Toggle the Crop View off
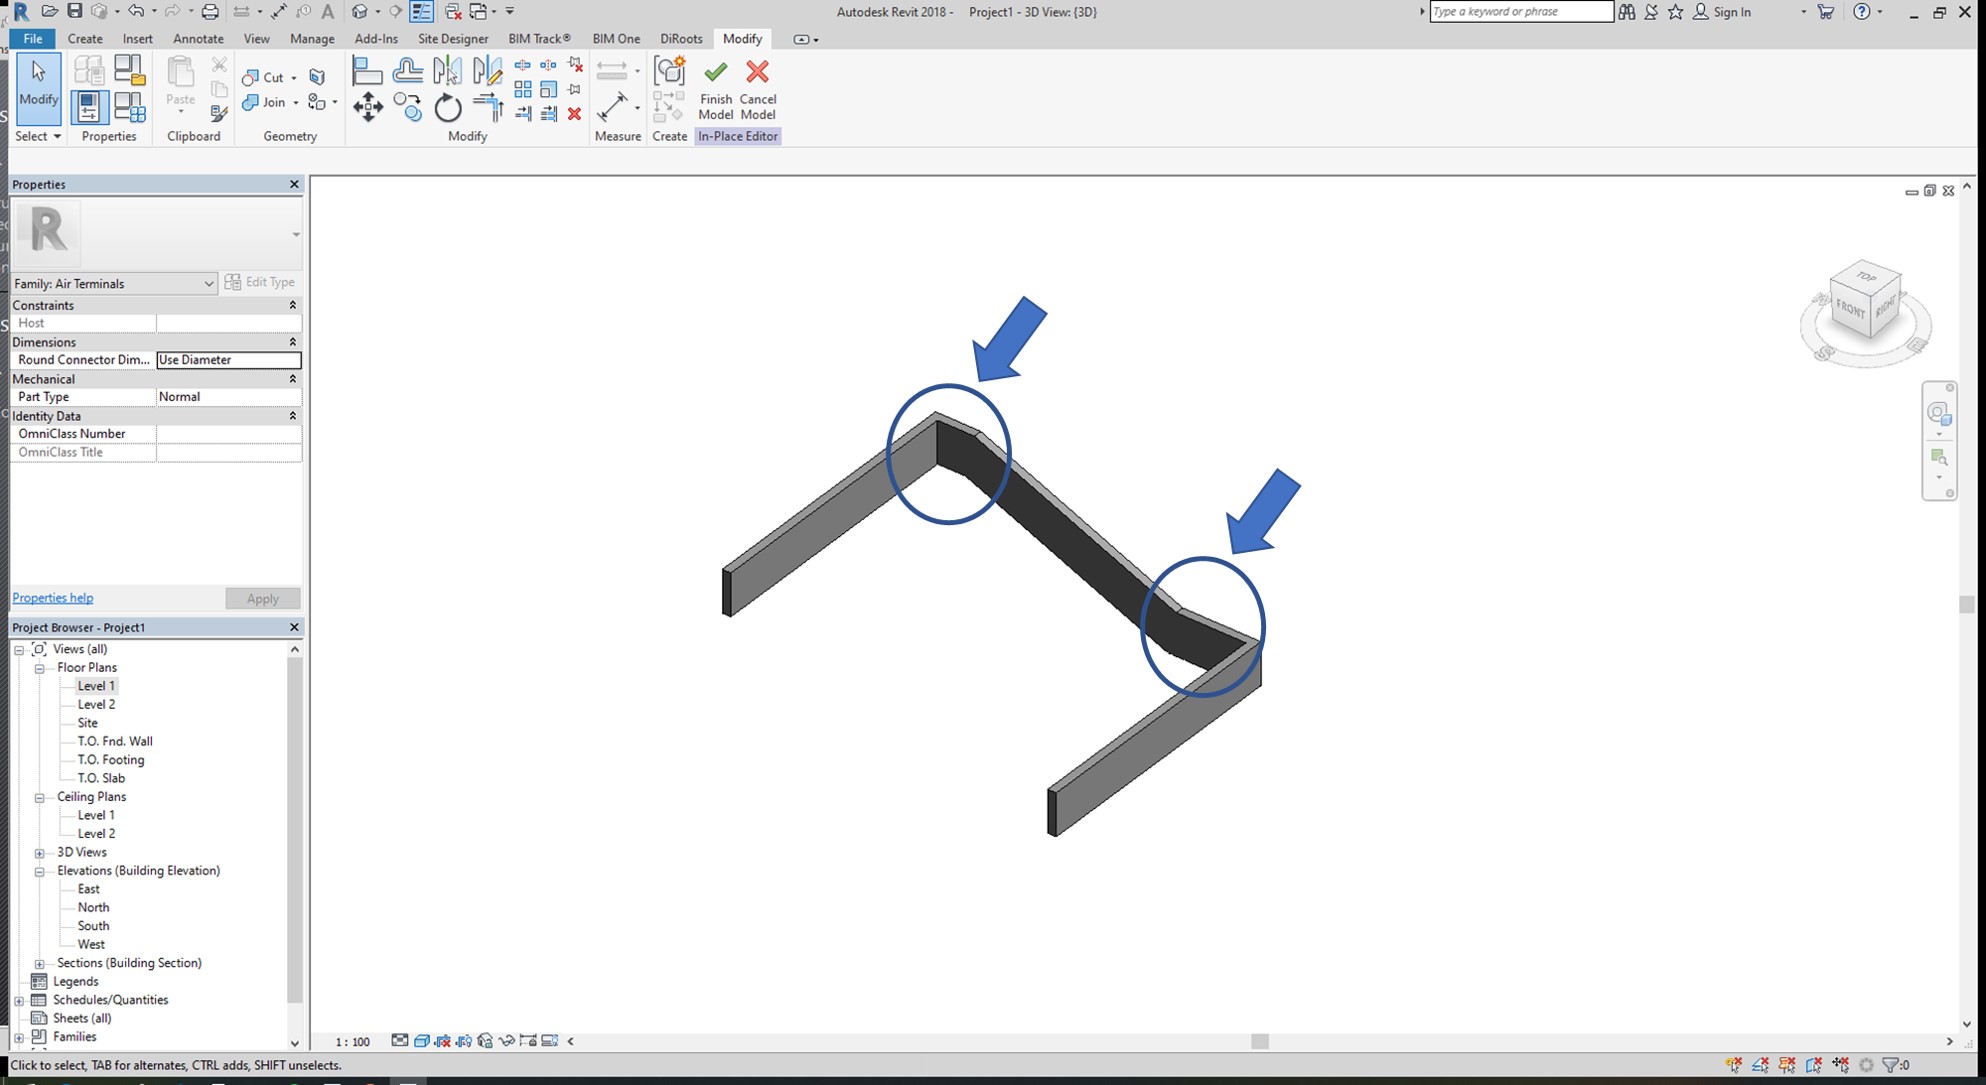This screenshot has height=1085, width=1986. [528, 1041]
